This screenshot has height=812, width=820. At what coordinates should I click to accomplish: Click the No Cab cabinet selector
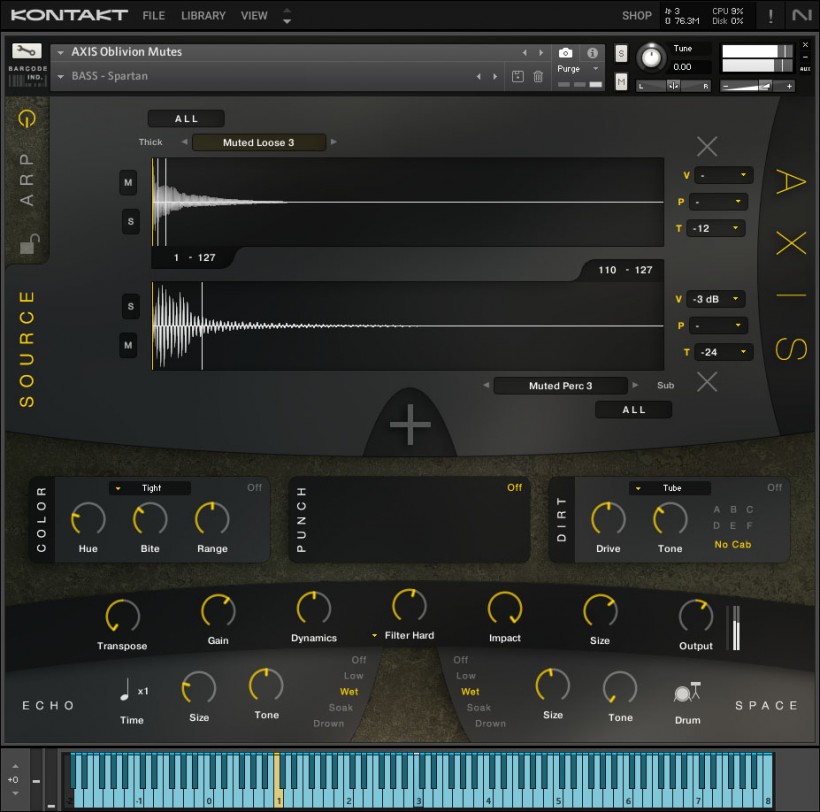coord(733,544)
